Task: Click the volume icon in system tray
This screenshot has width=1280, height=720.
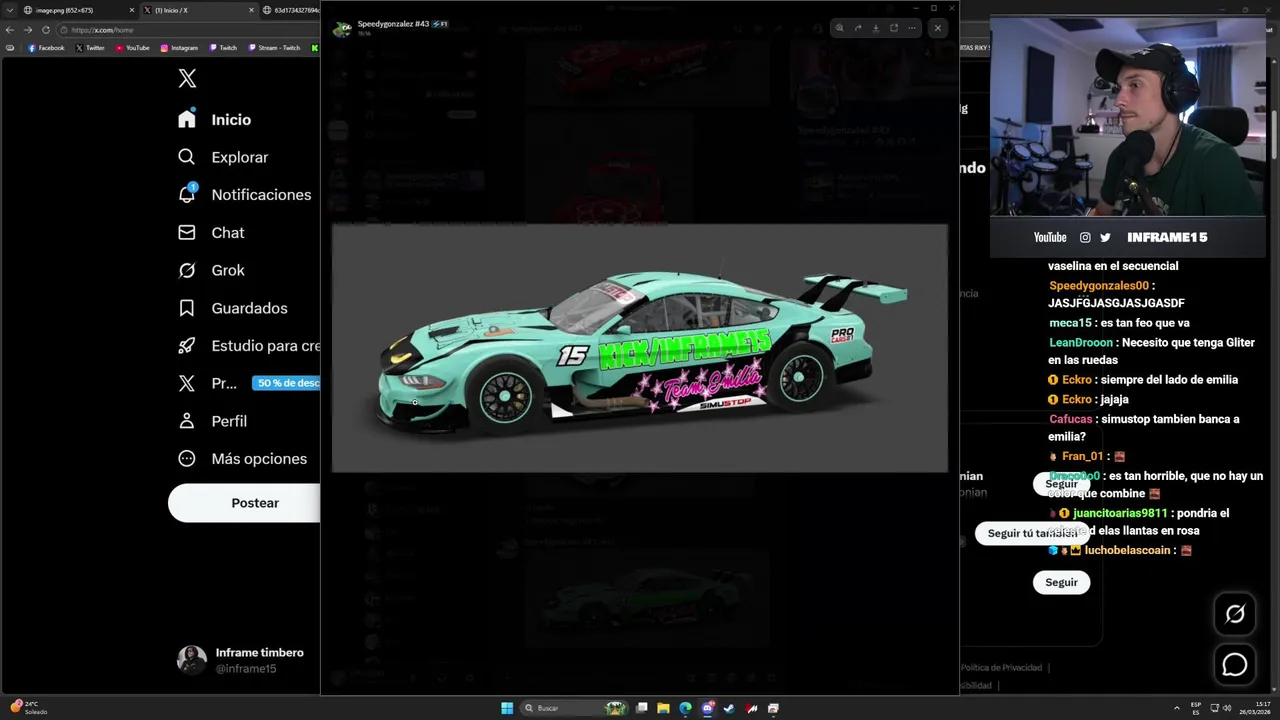Action: (1227, 708)
